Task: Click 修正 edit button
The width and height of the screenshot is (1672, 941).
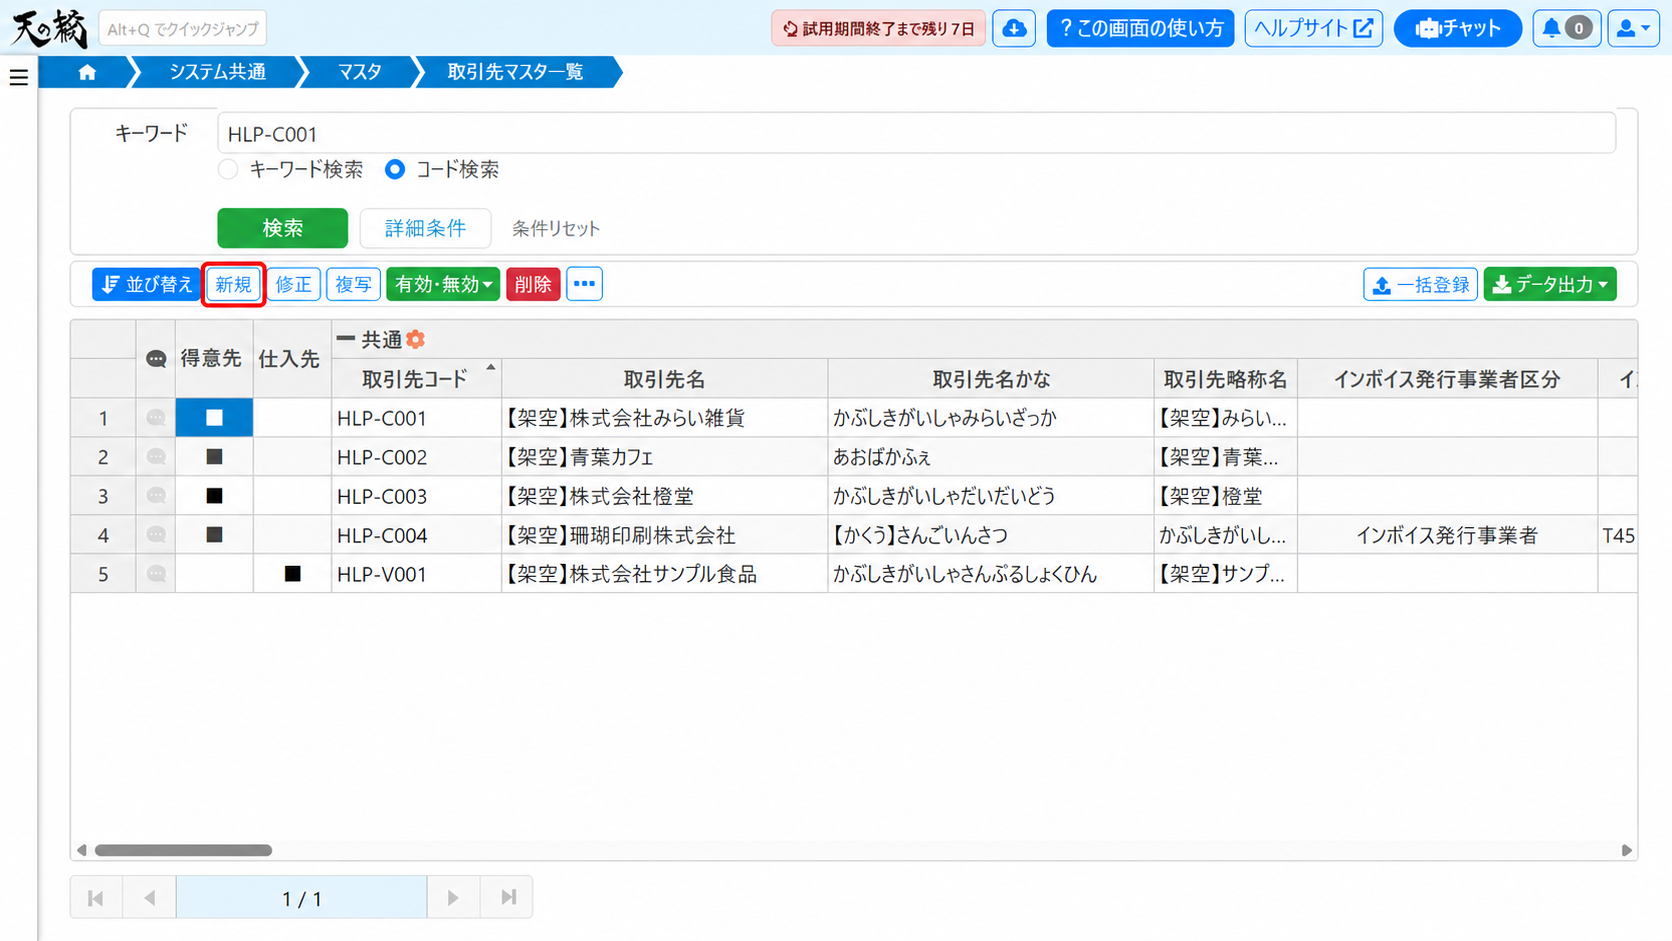Action: tap(293, 284)
